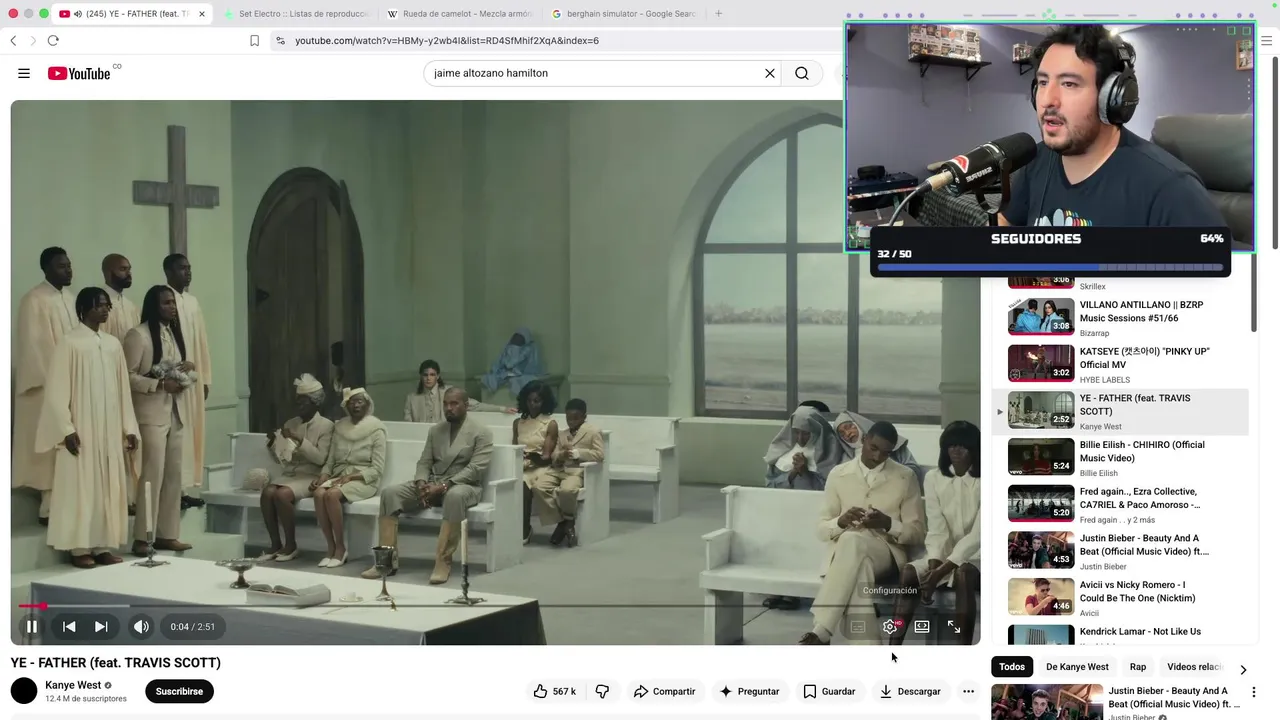Skip to the next video
This screenshot has width=1280, height=720.
pos(101,627)
